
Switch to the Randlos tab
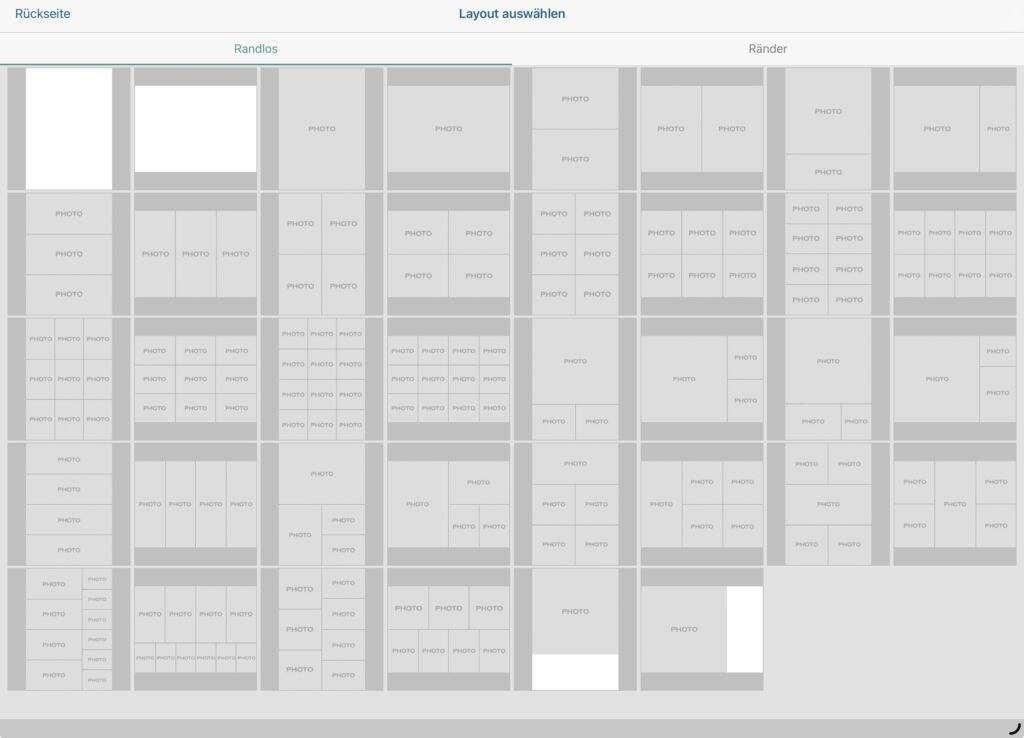pos(255,48)
